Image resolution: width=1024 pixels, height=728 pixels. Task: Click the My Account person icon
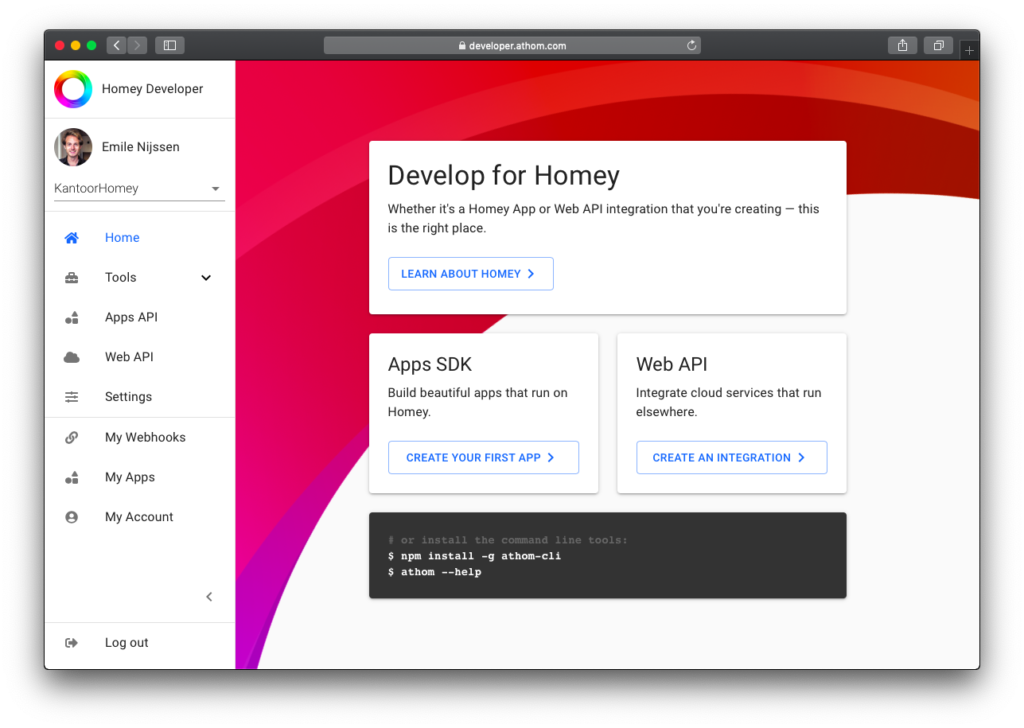[72, 517]
